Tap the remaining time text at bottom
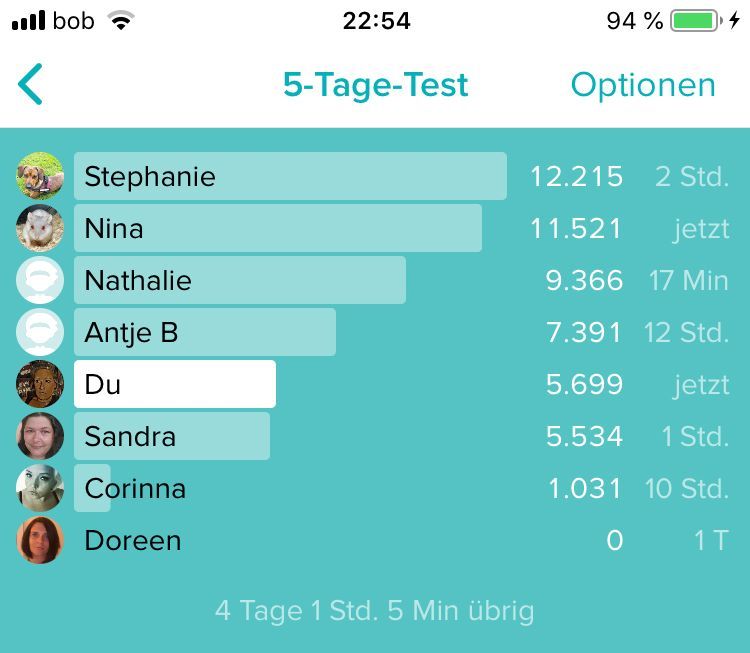750x653 pixels. pos(375,611)
